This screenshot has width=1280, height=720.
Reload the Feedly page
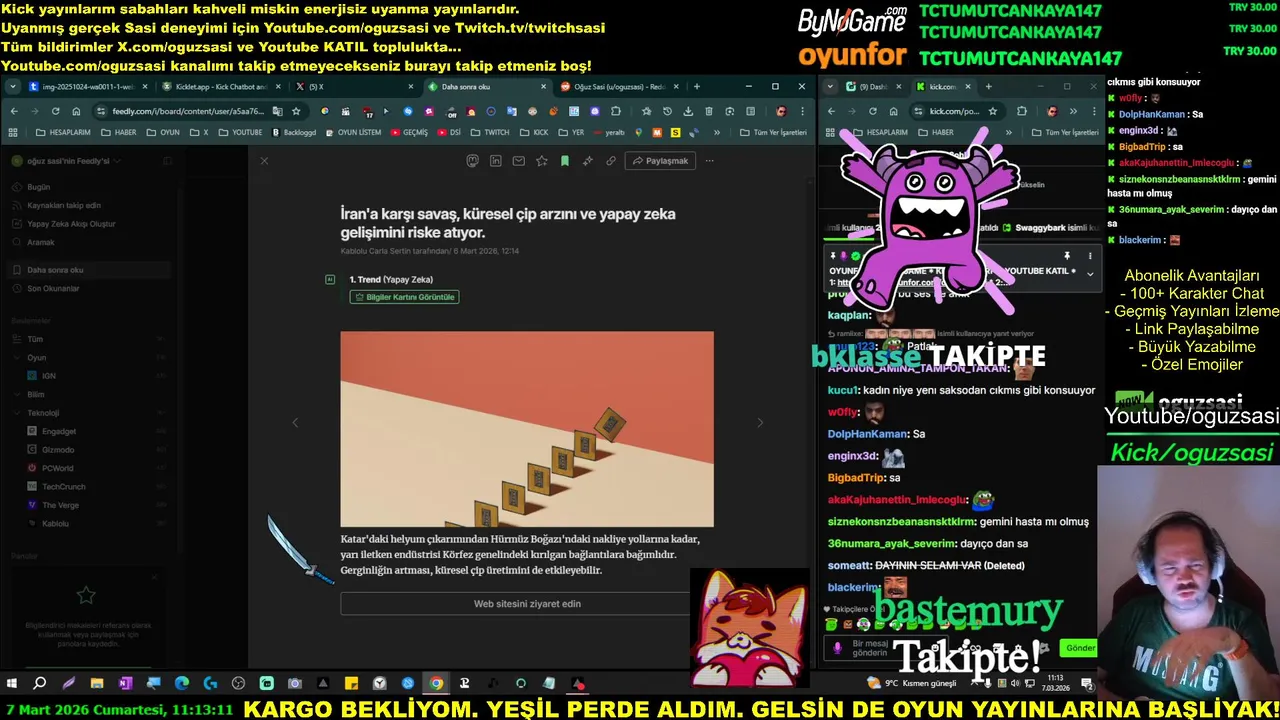(56, 111)
